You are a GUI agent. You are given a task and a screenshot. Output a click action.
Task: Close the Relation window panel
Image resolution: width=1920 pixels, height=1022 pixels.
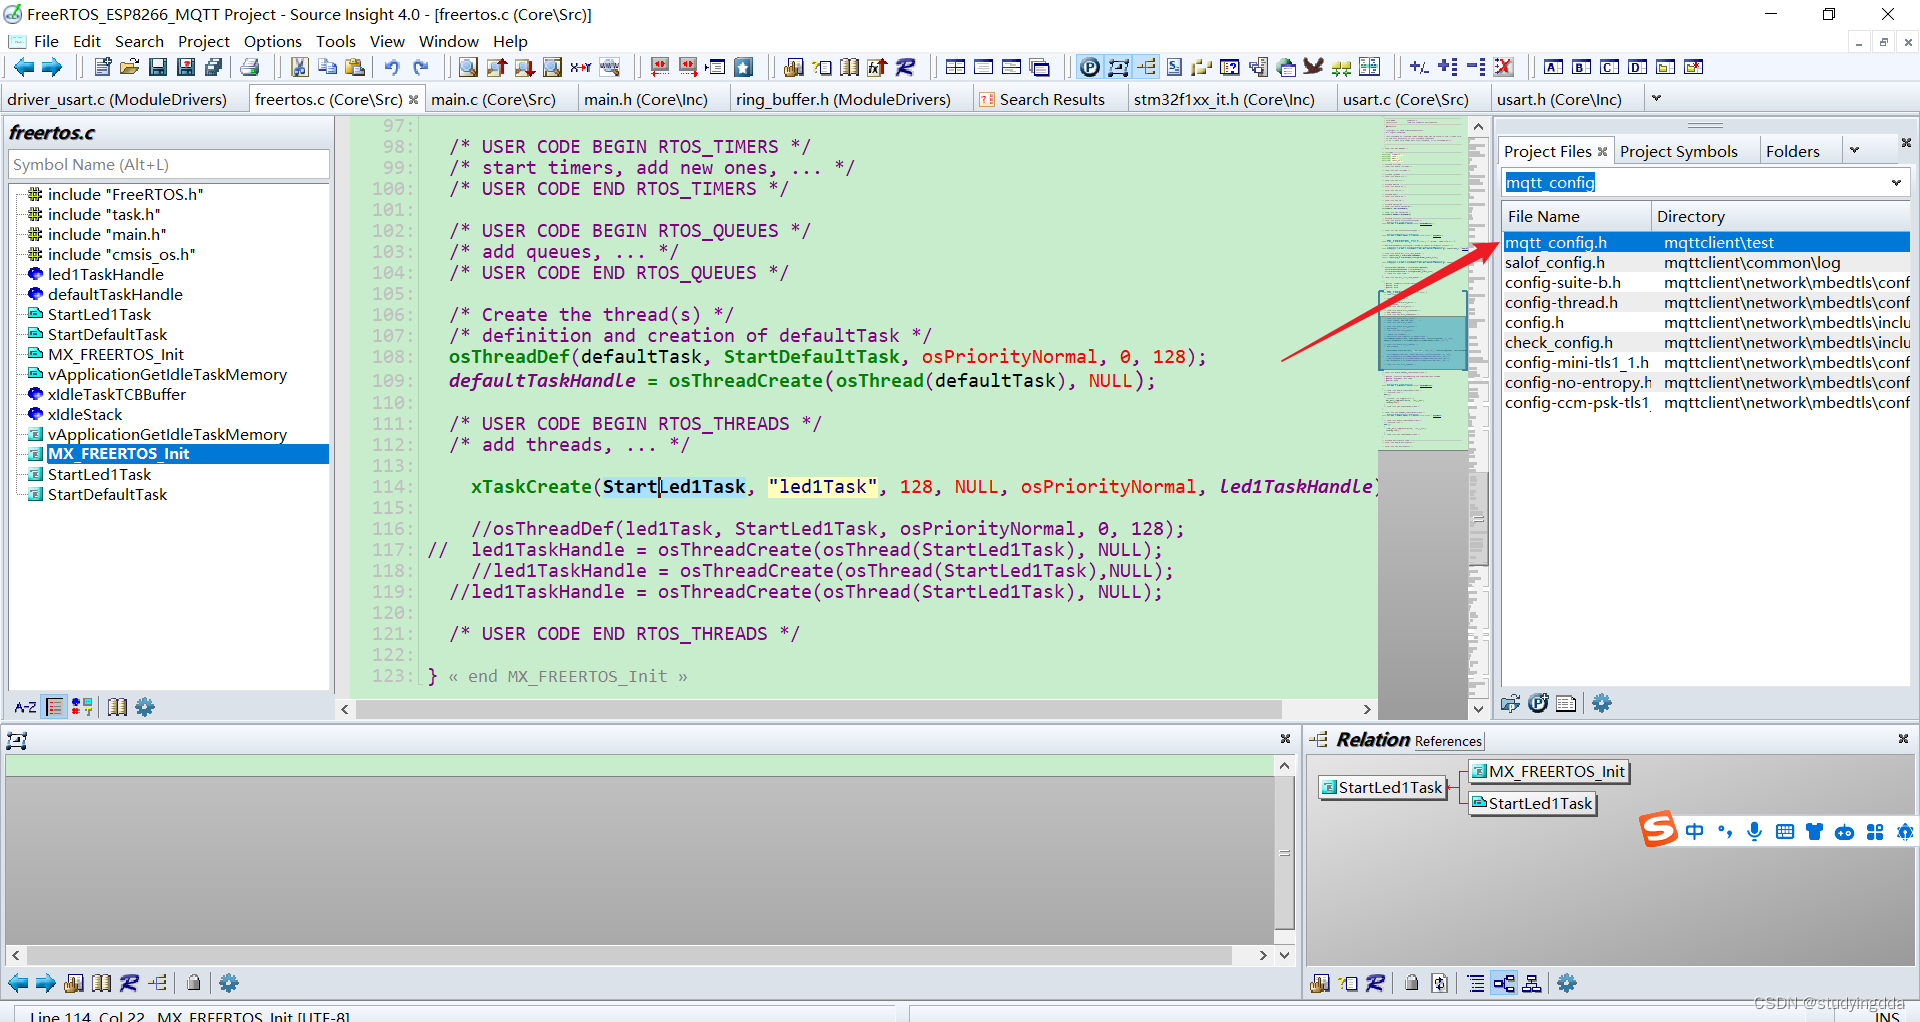coord(1903,739)
